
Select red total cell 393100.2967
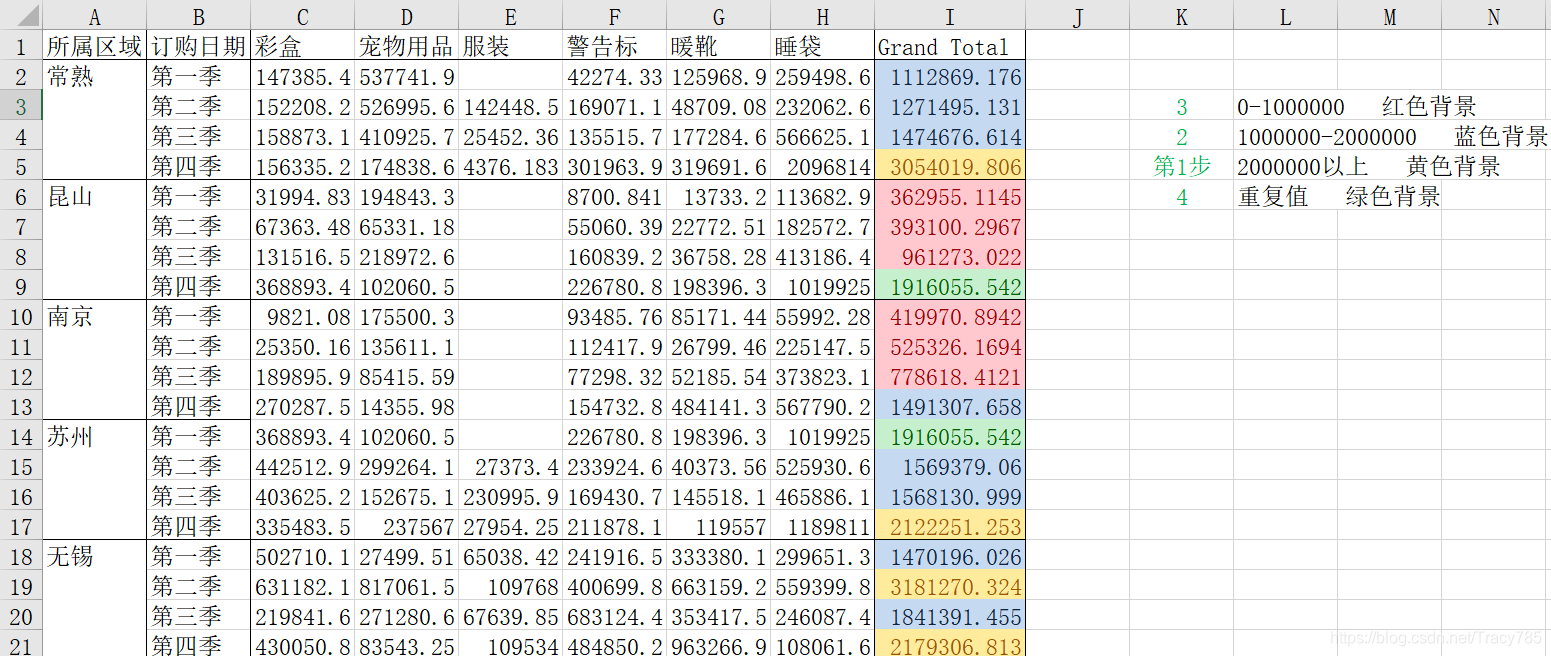coord(950,227)
